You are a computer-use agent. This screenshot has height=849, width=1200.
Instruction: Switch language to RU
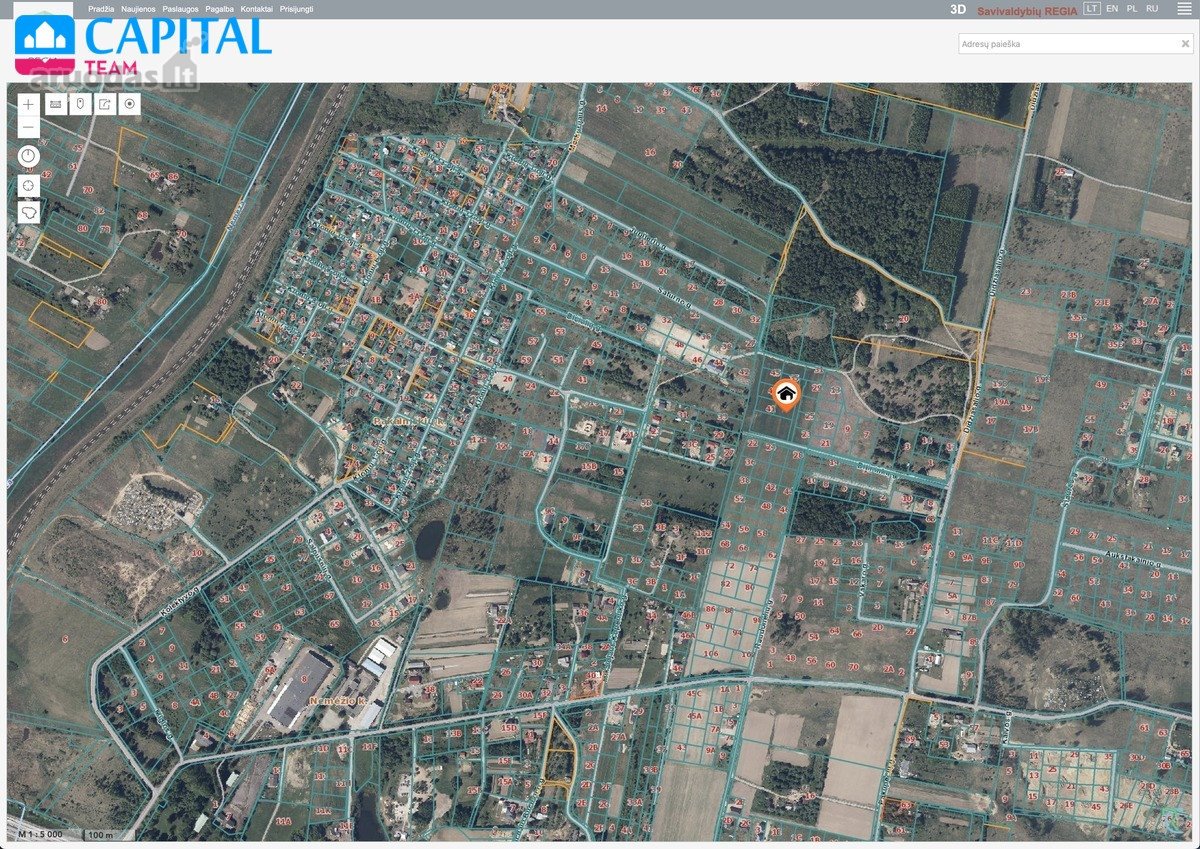[1152, 8]
